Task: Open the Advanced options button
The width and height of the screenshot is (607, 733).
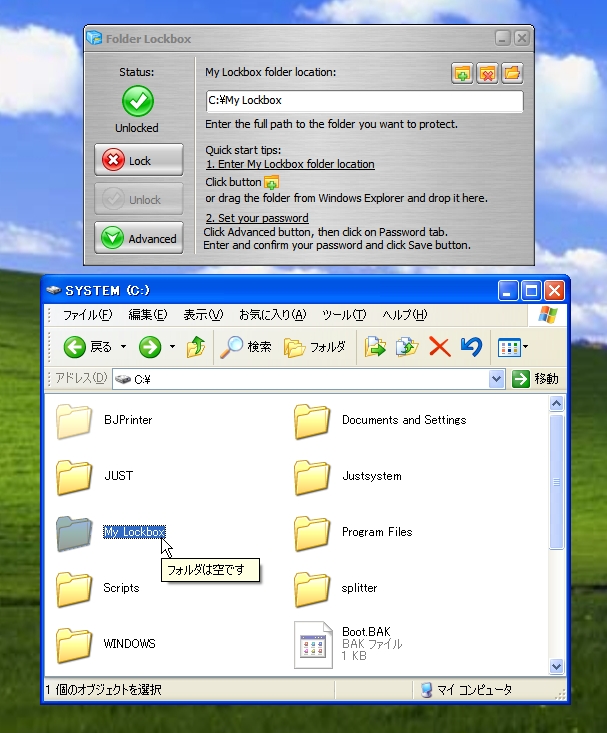Action: click(139, 238)
